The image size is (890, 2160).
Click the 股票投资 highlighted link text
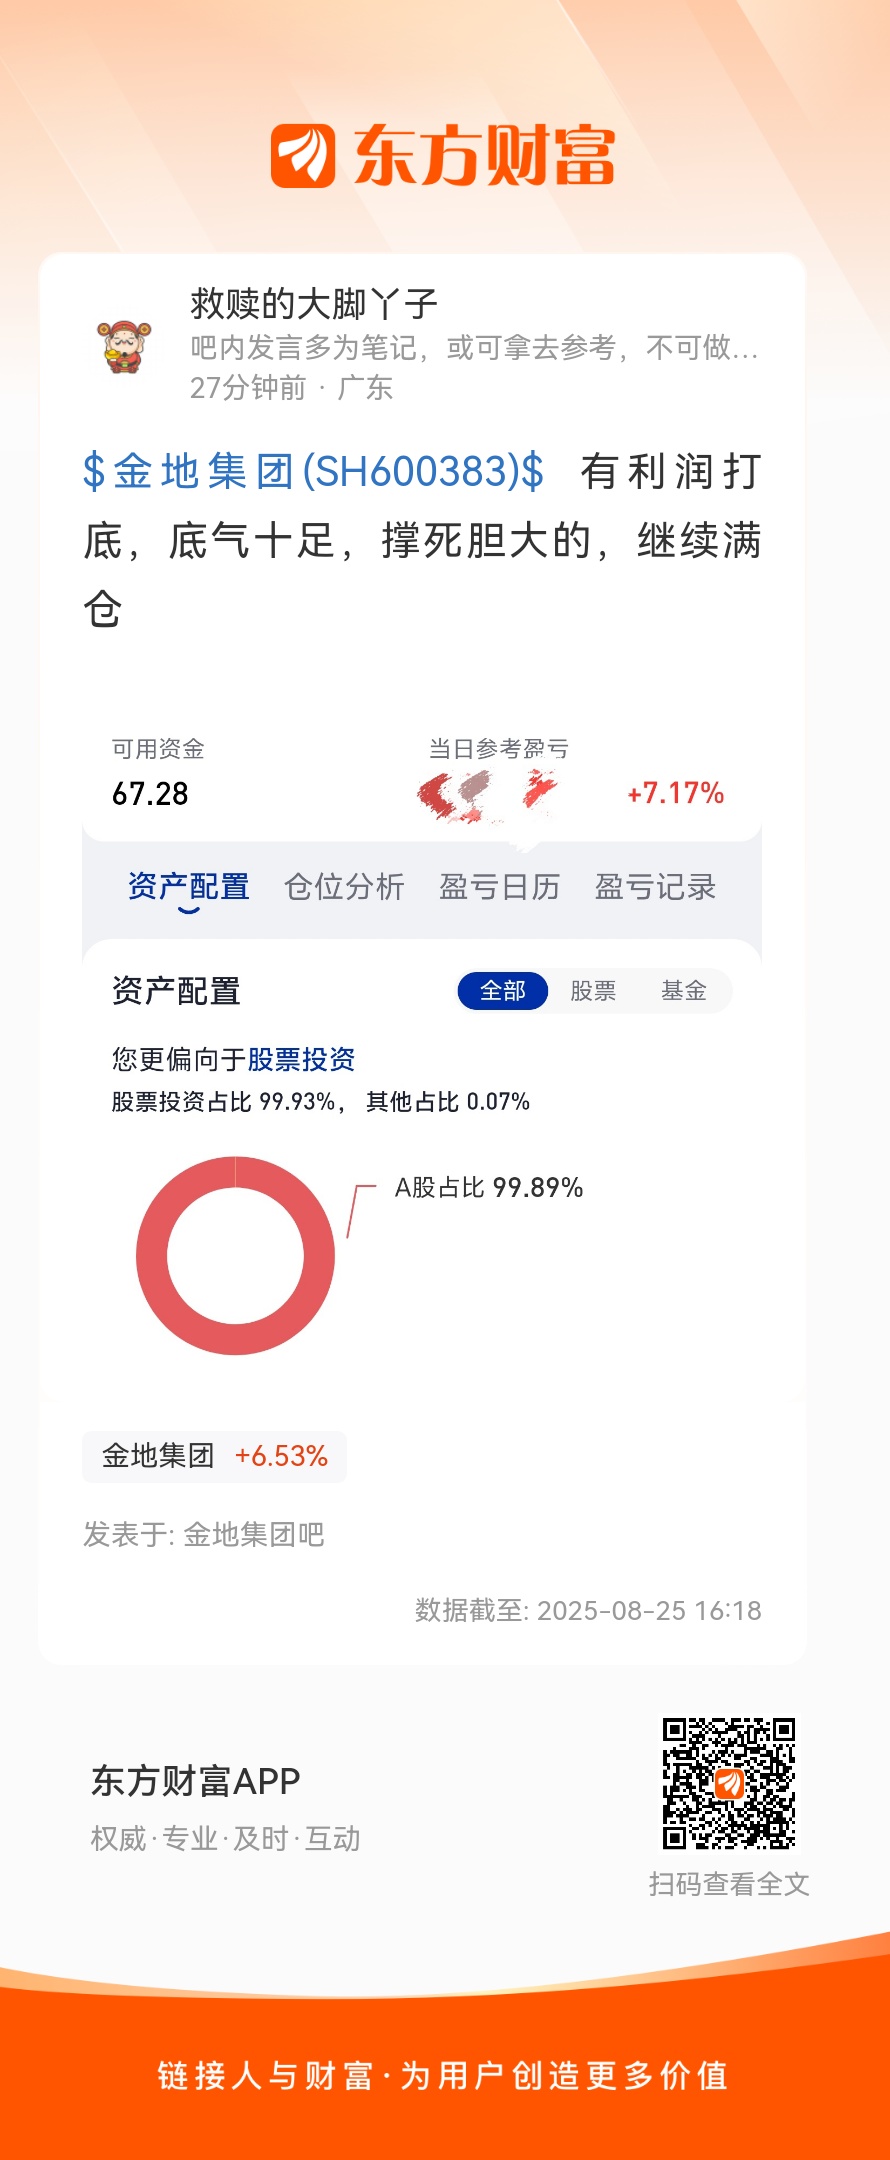[x=301, y=1059]
